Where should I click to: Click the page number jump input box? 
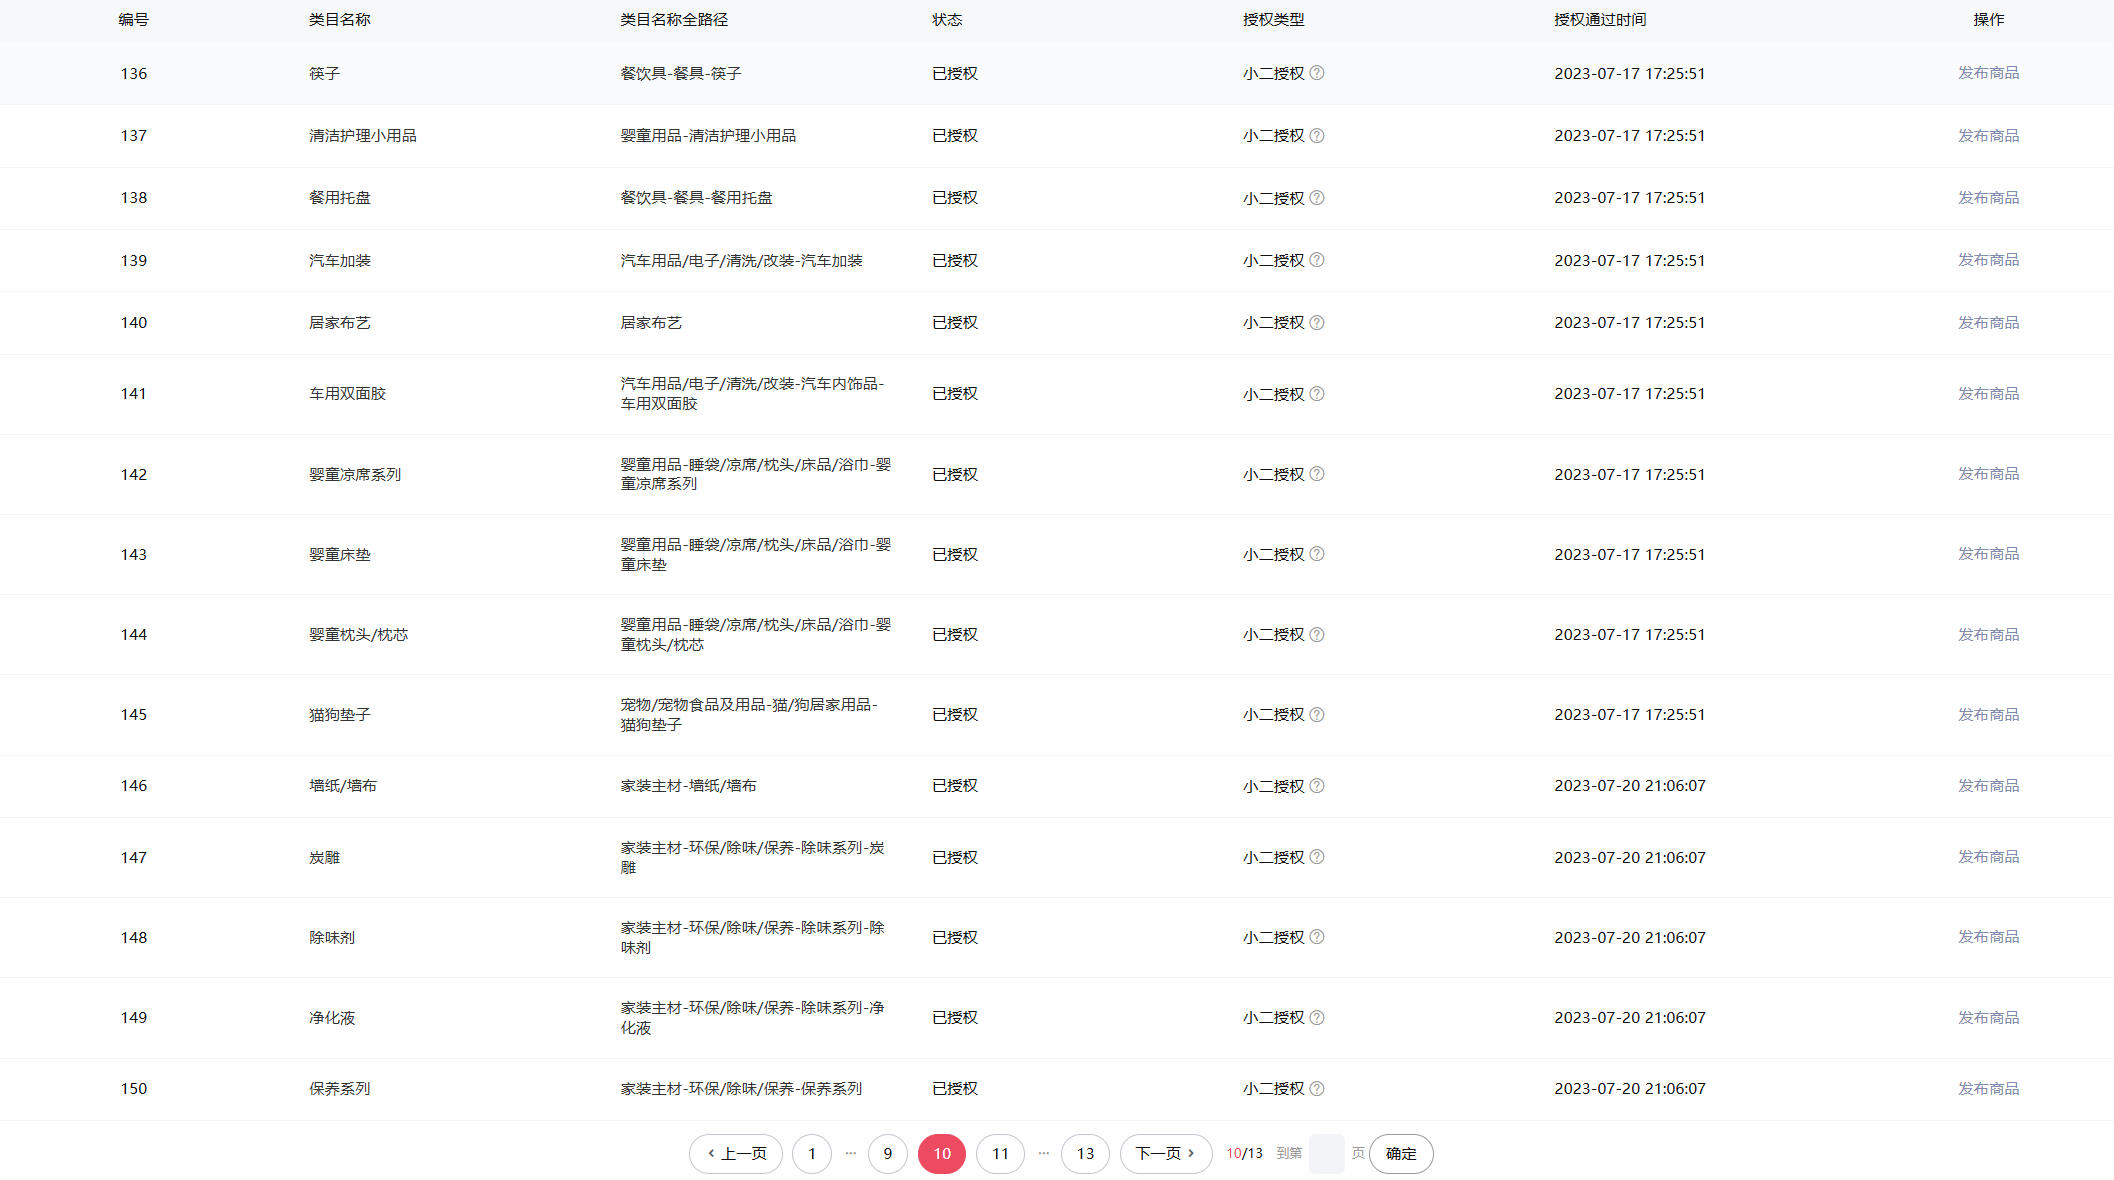pos(1326,1154)
